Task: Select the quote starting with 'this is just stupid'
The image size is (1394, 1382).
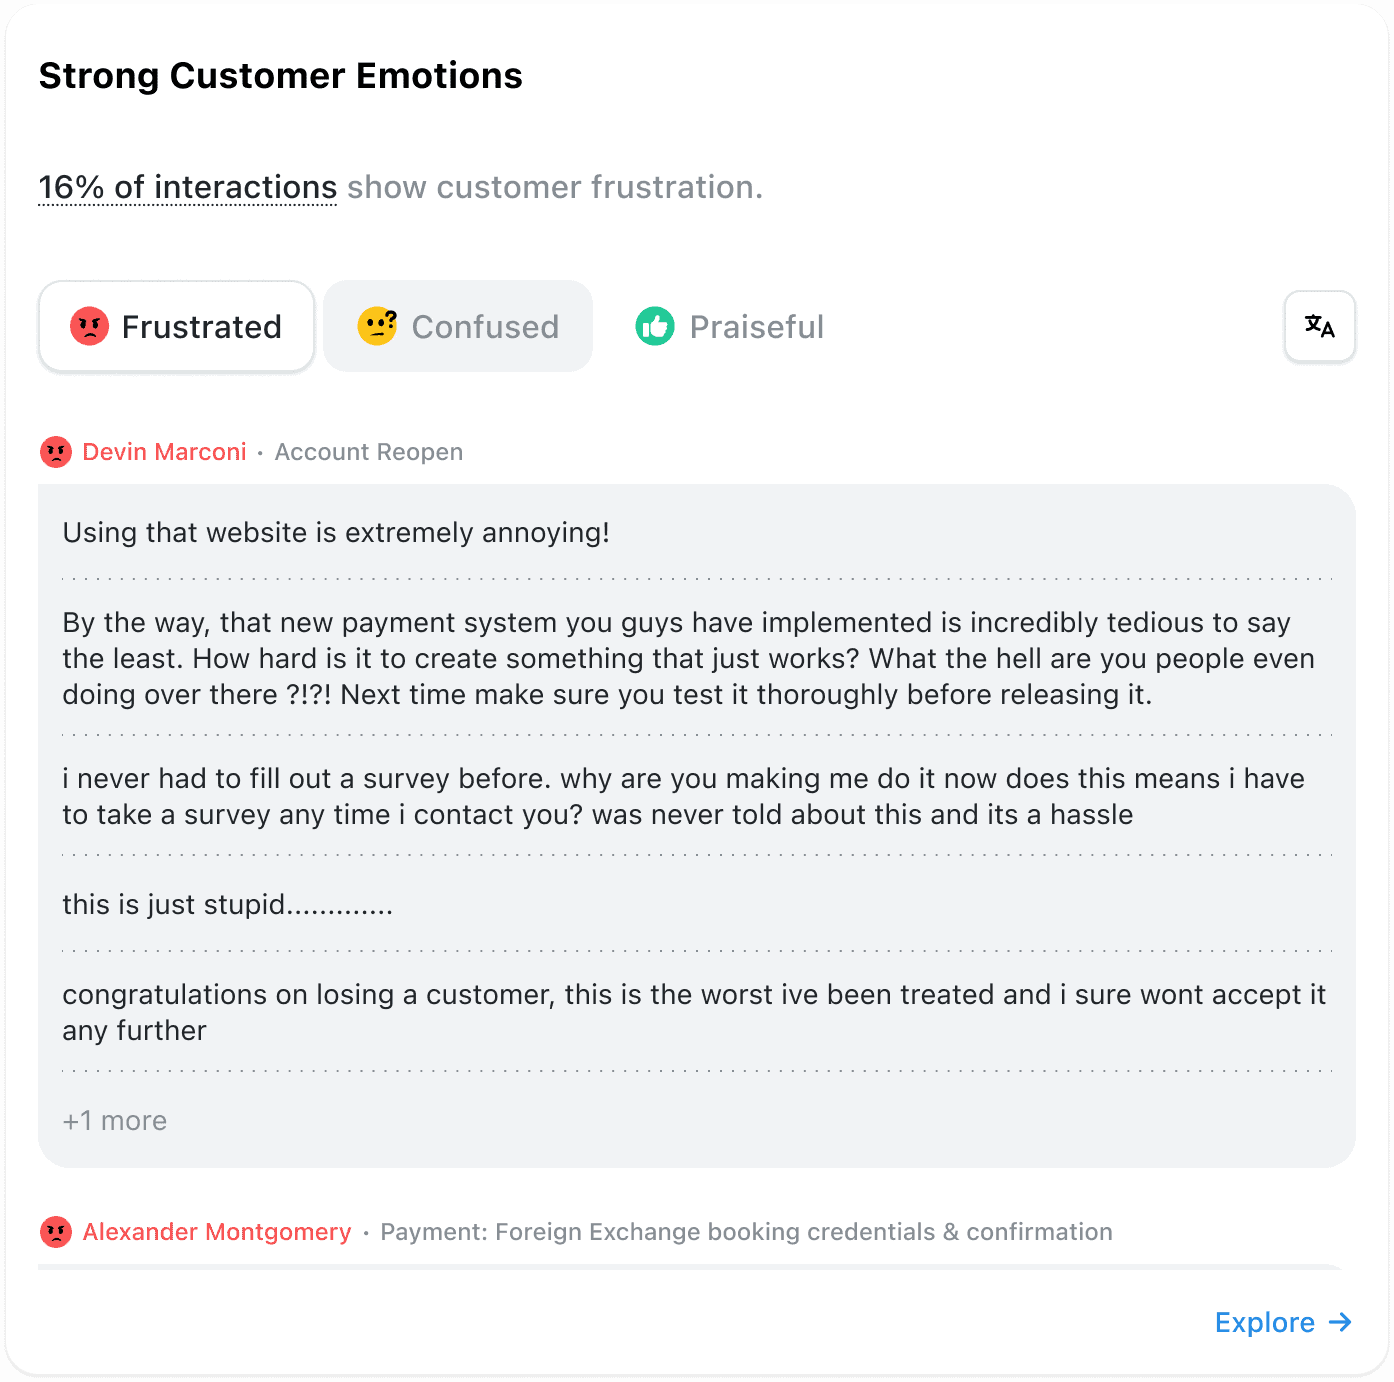Action: coord(227,904)
